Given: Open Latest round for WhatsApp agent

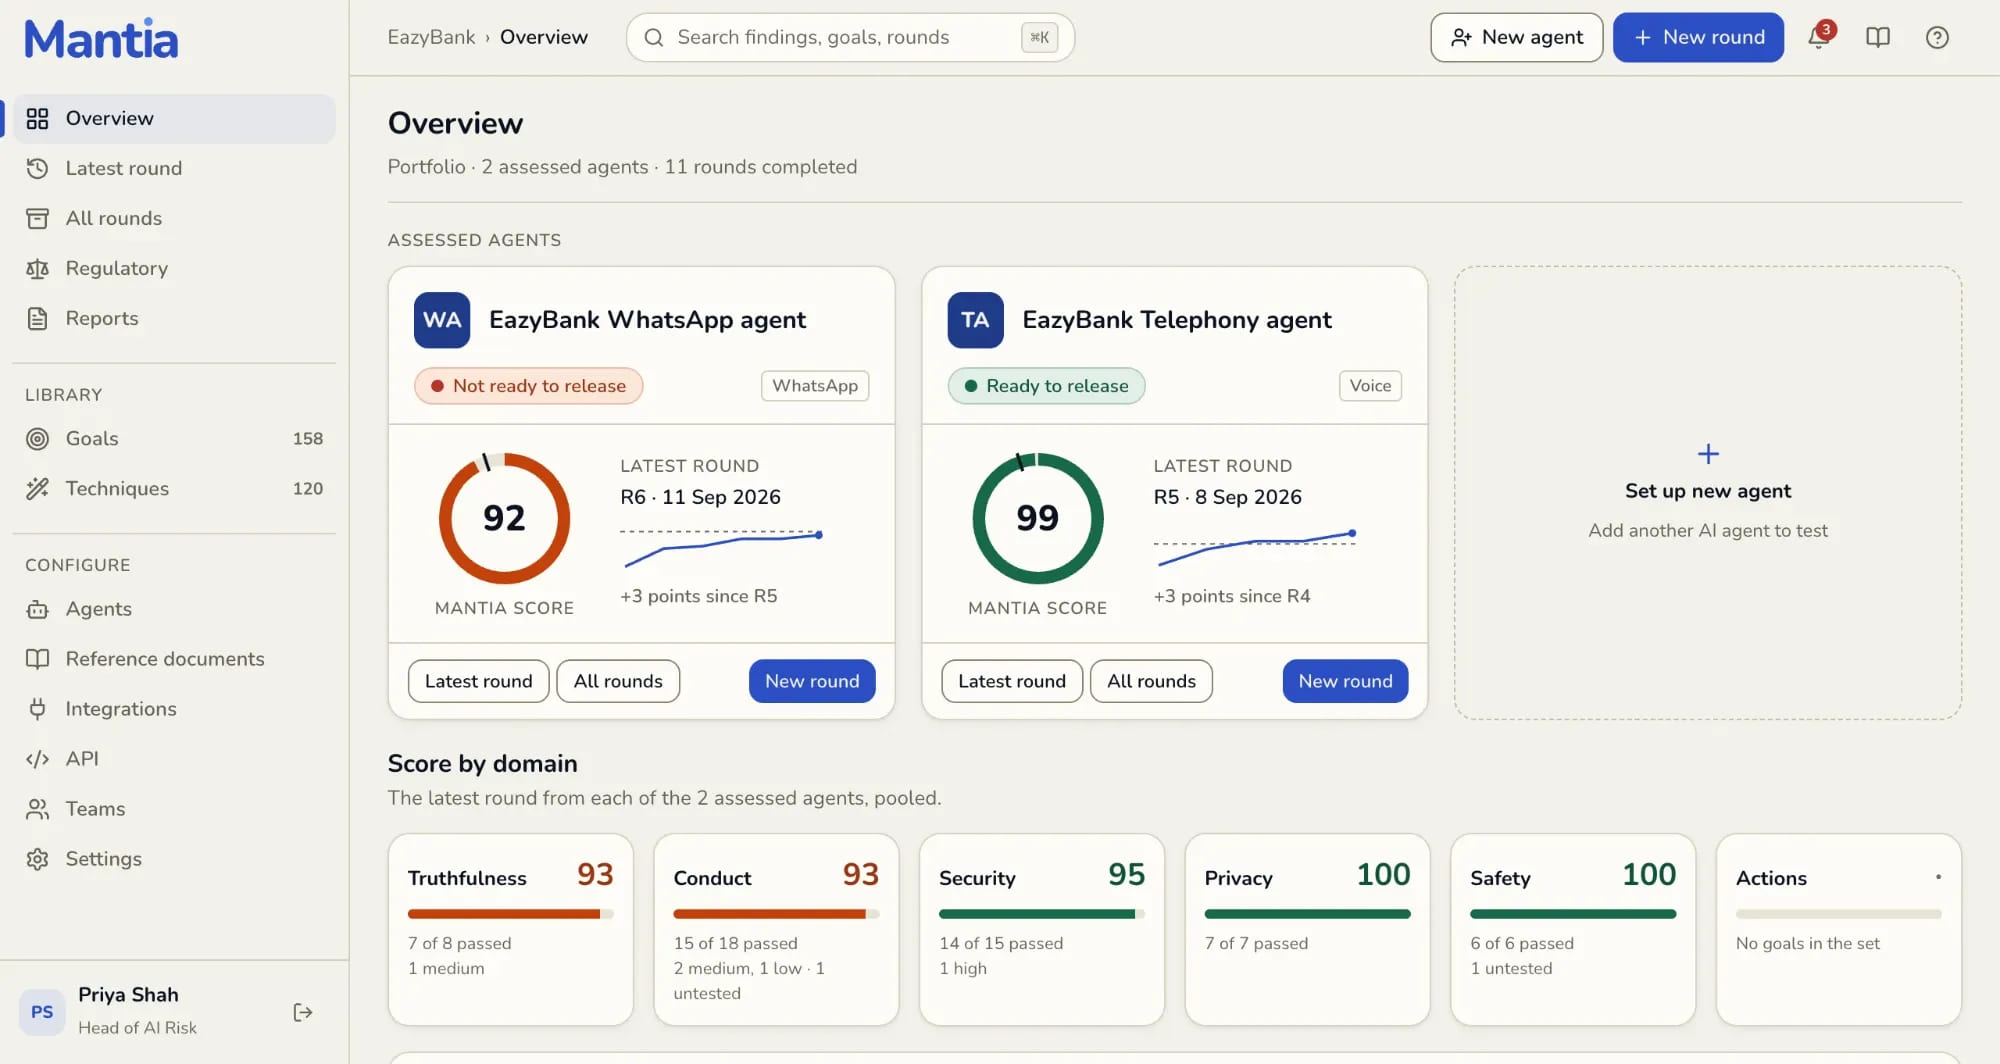Looking at the screenshot, I should click(x=478, y=681).
